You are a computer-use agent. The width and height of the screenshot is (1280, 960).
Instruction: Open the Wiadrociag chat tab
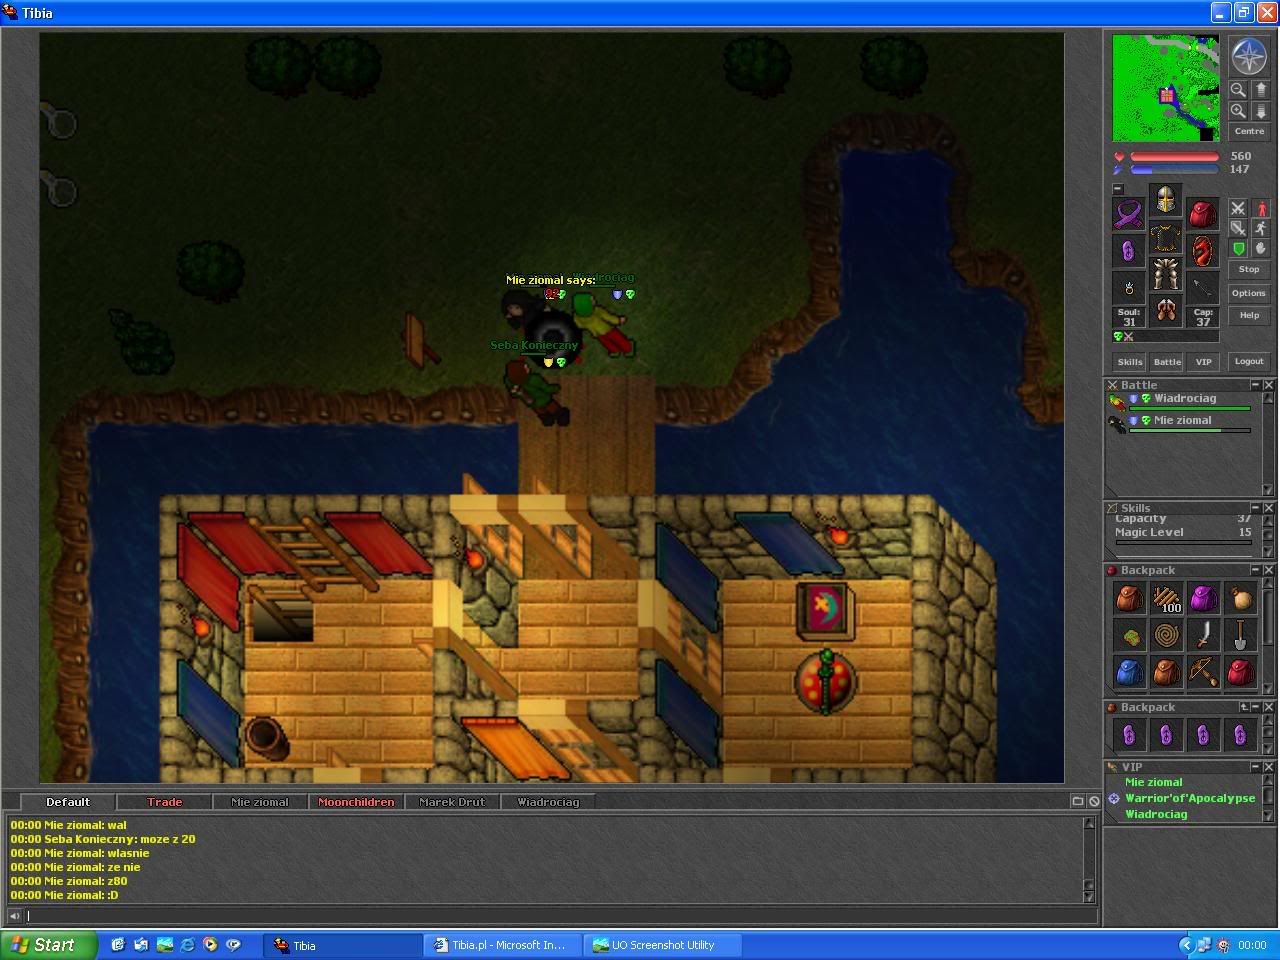(x=548, y=802)
